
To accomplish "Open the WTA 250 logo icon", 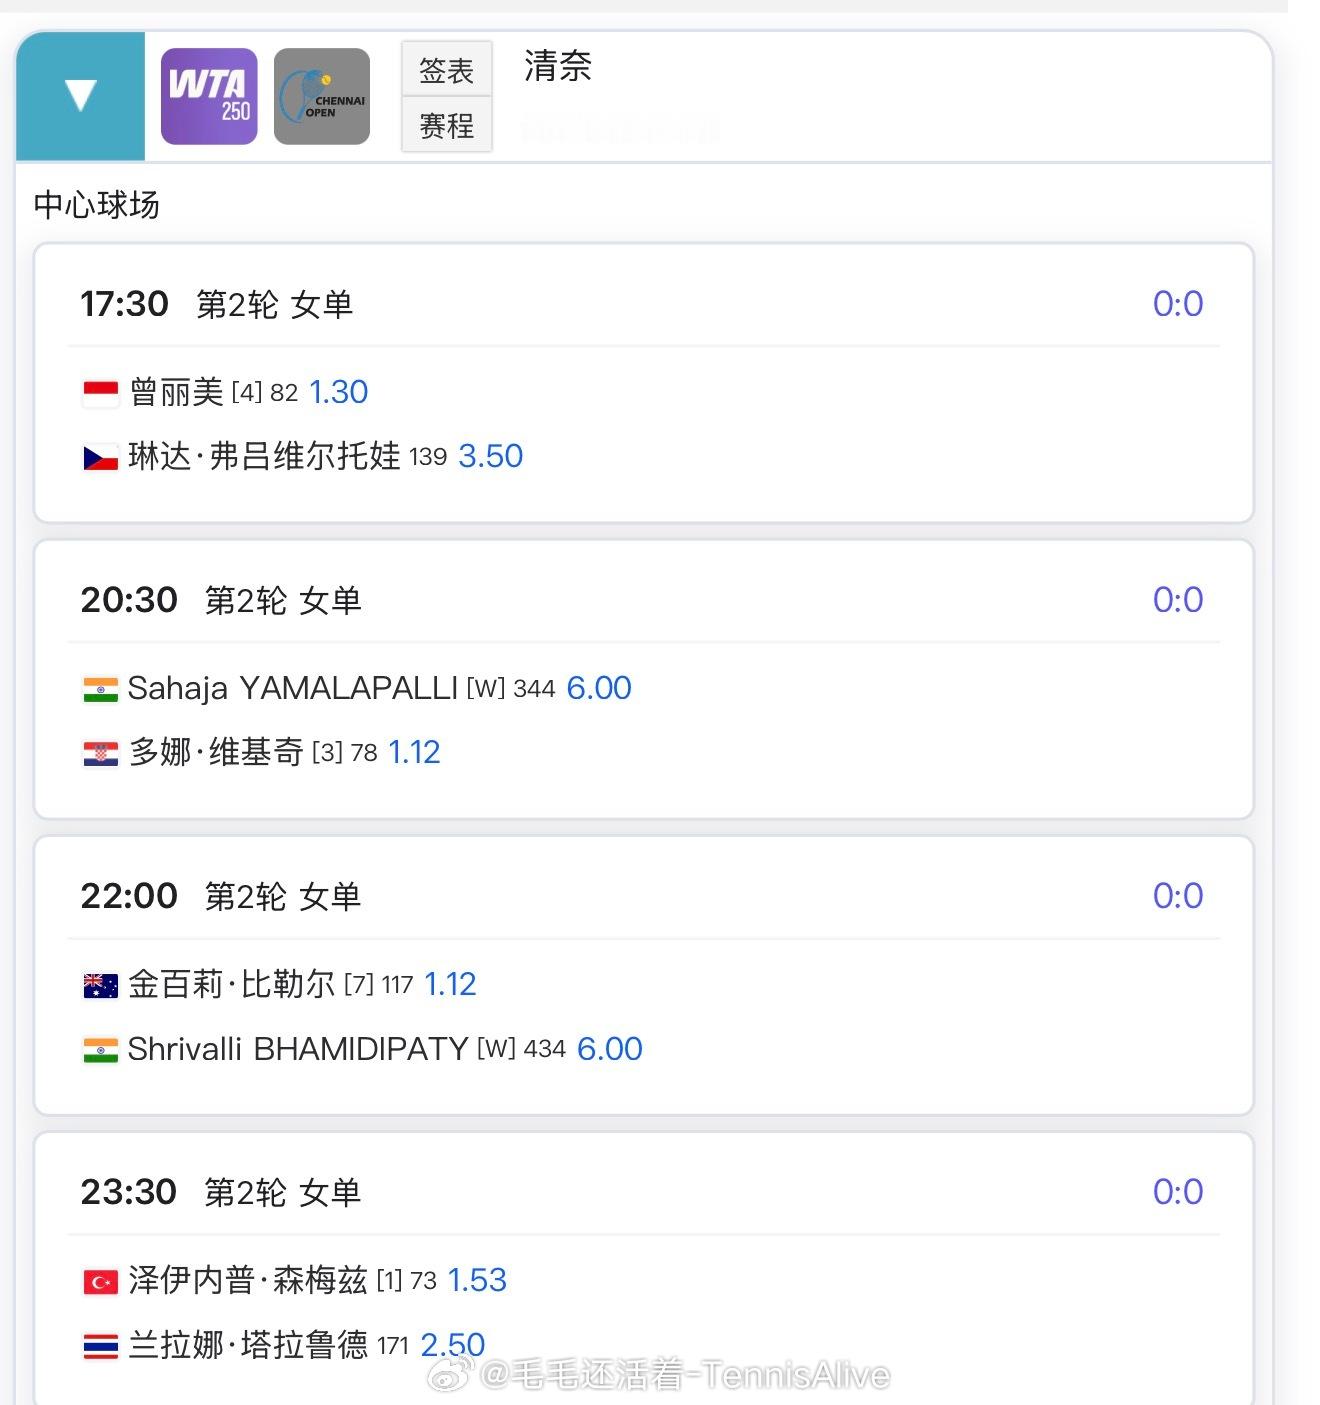I will pyautogui.click(x=209, y=96).
